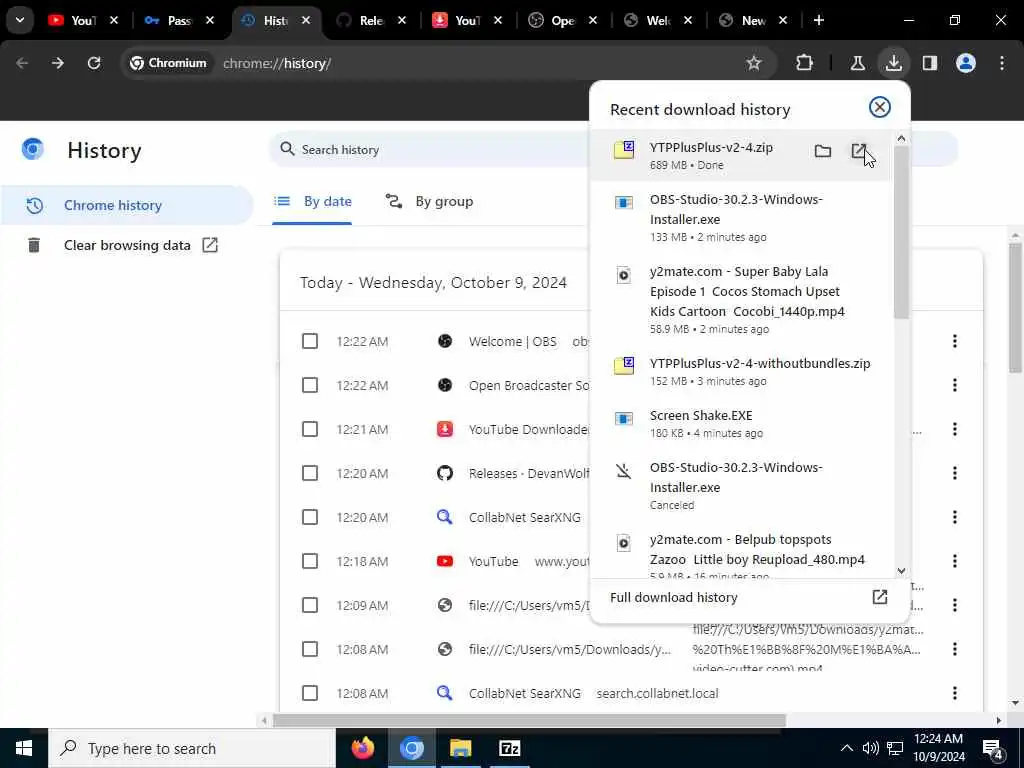Viewport: 1024px width, 768px height.
Task: Open actions menu for 12:20 AM CollabNet entry
Action: (x=955, y=517)
